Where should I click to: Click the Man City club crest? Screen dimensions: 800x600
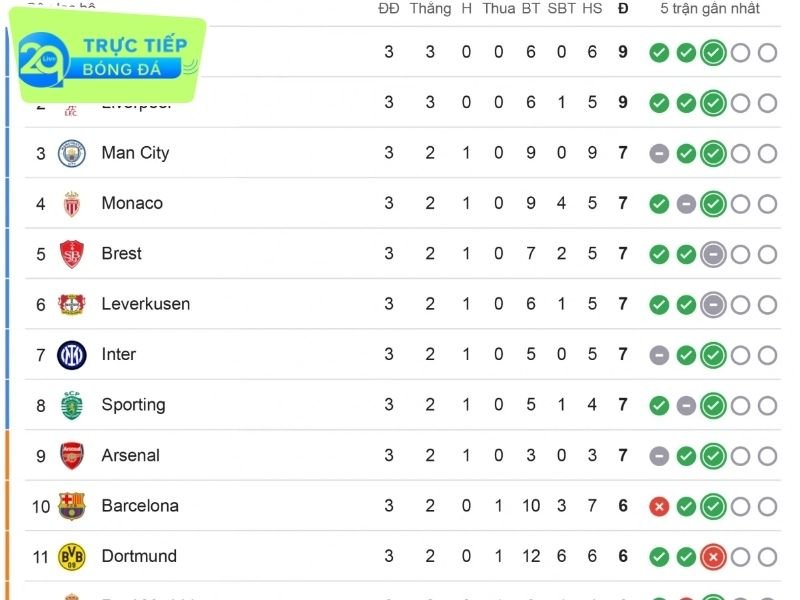point(71,153)
